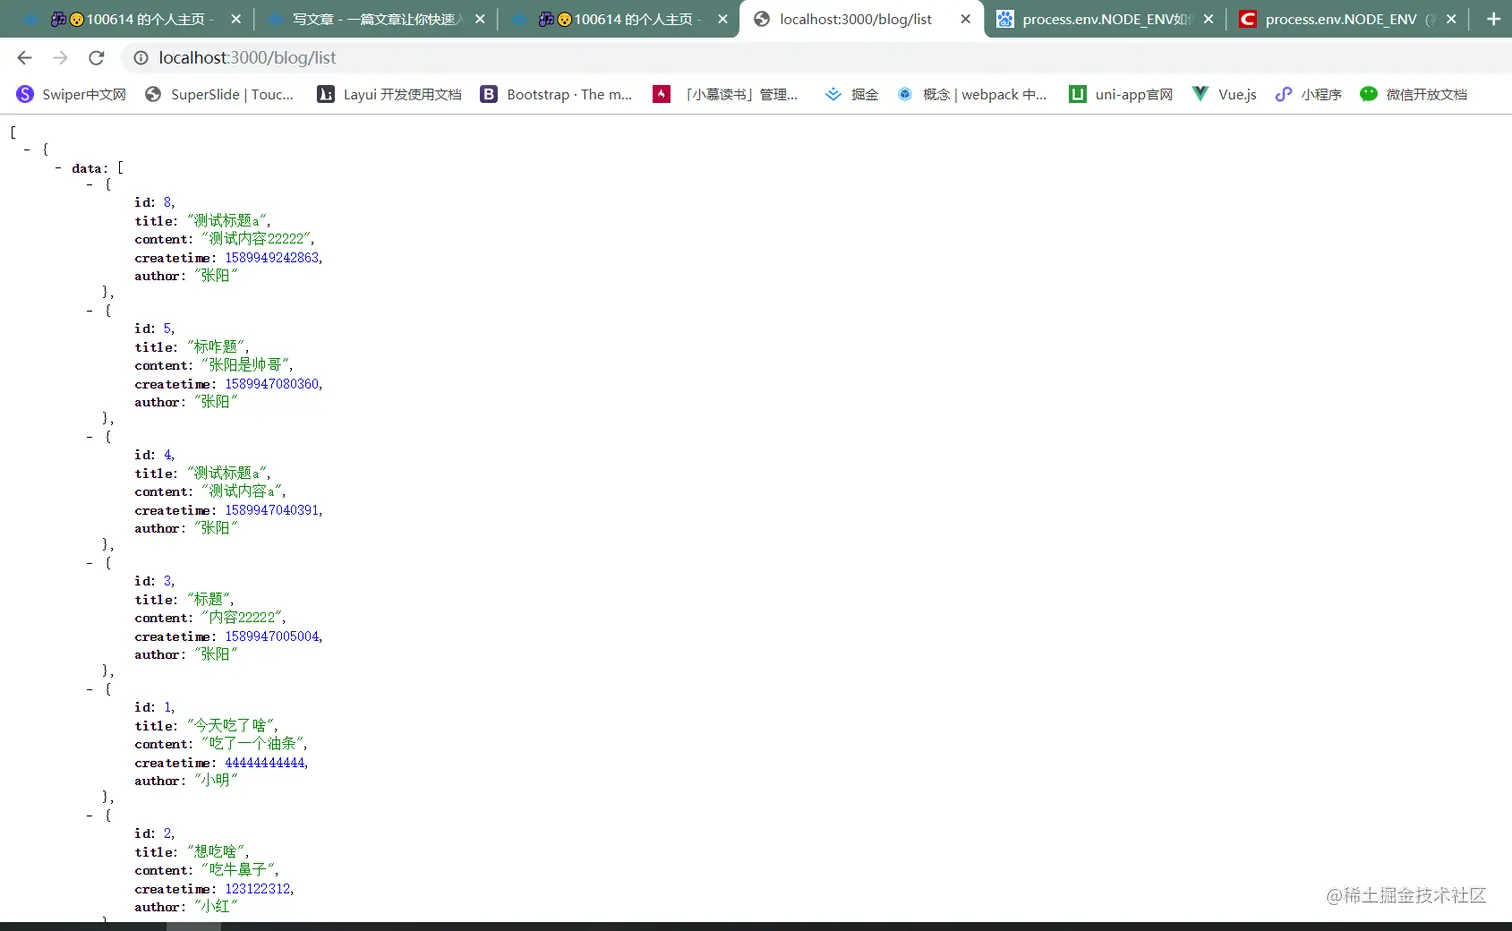Open the Swiper中文网 bookmark
This screenshot has width=1512, height=931.
pyautogui.click(x=71, y=94)
